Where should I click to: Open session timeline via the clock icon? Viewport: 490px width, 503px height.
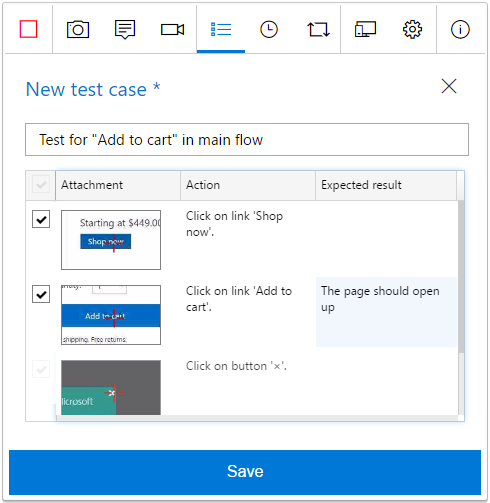tap(269, 29)
